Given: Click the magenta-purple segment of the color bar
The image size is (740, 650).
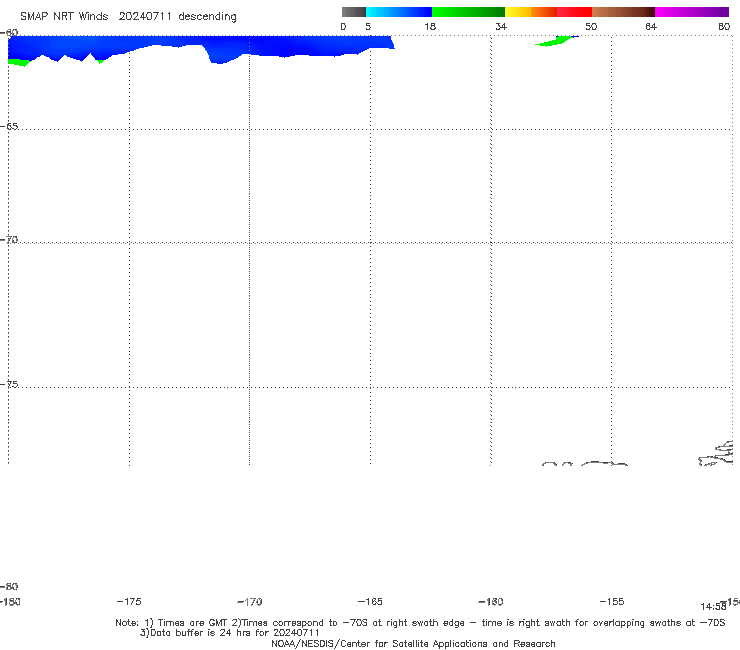Looking at the screenshot, I should pyautogui.click(x=692, y=12).
